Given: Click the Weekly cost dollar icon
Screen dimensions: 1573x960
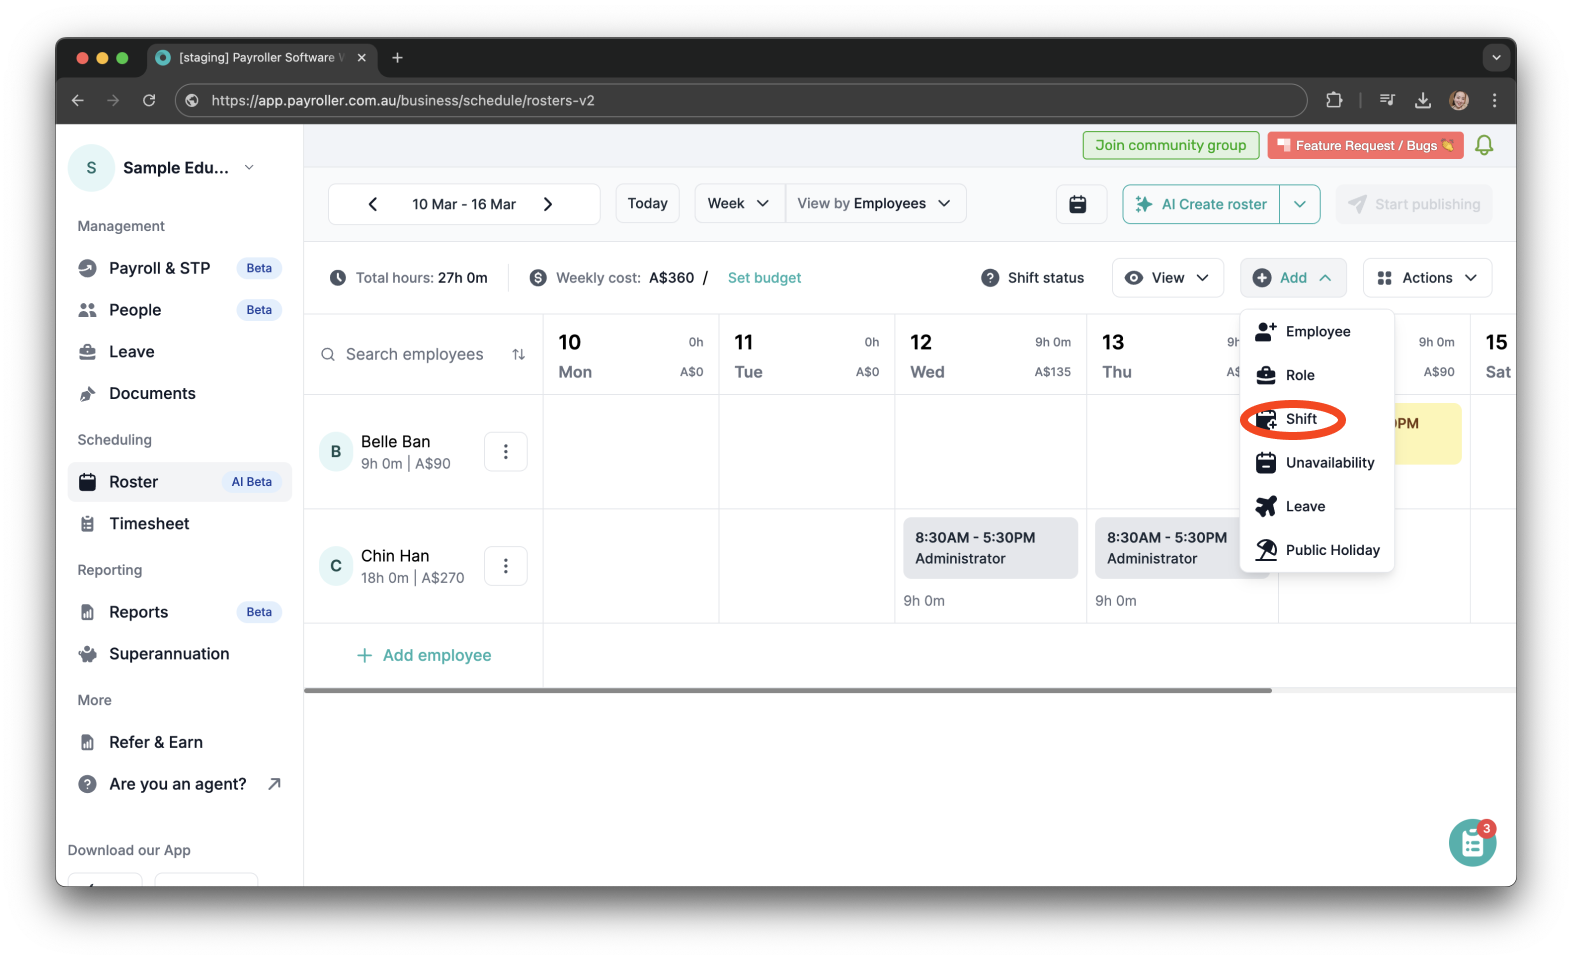Looking at the screenshot, I should point(538,278).
